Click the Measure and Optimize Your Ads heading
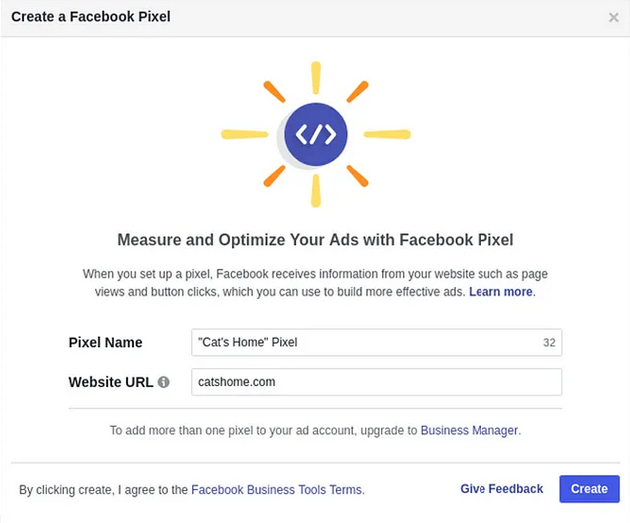 315,240
